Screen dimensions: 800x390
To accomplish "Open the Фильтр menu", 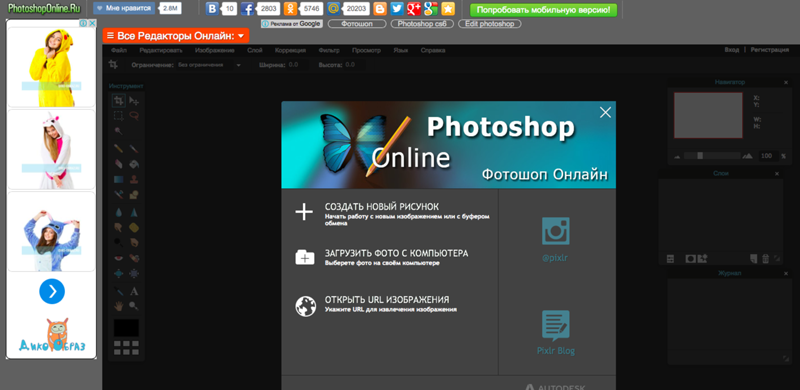I will click(x=329, y=51).
